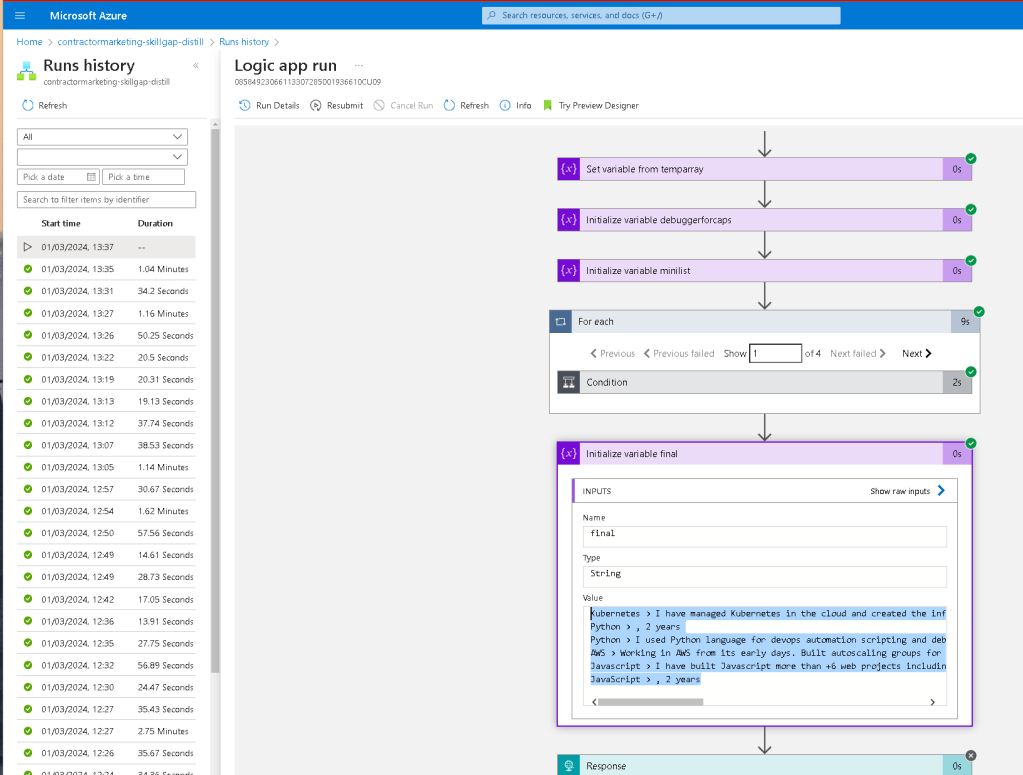1023x775 pixels.
Task: Open Runs history breadcrumb link
Action: tap(244, 42)
